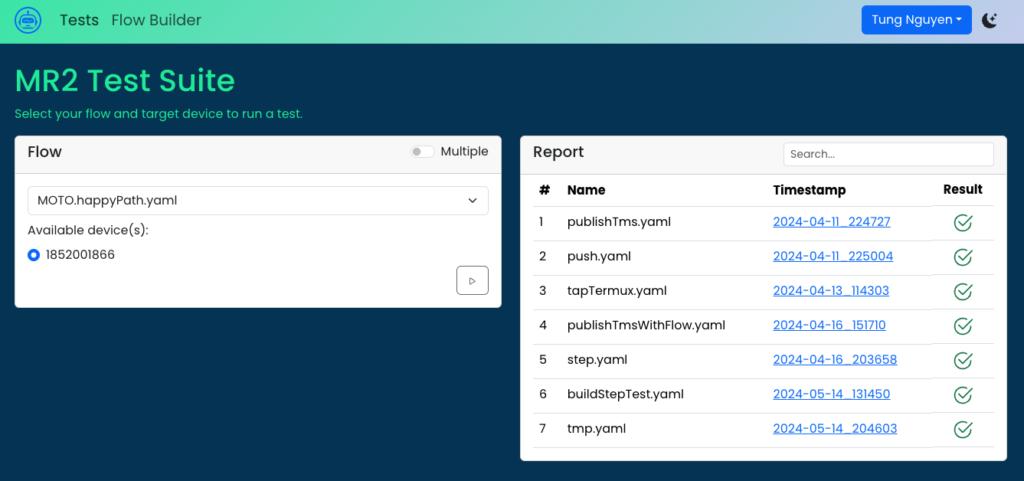Focus the Report search field
The width and height of the screenshot is (1024, 481).
pos(888,154)
